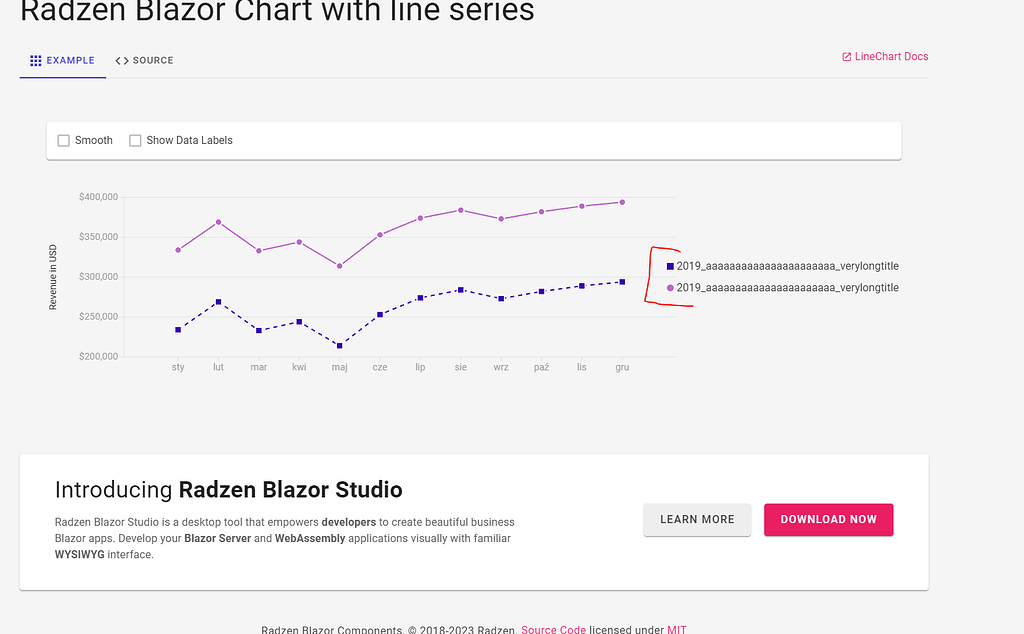Click the DOWNLOAD NOW button
The image size is (1024, 634).
(x=828, y=520)
